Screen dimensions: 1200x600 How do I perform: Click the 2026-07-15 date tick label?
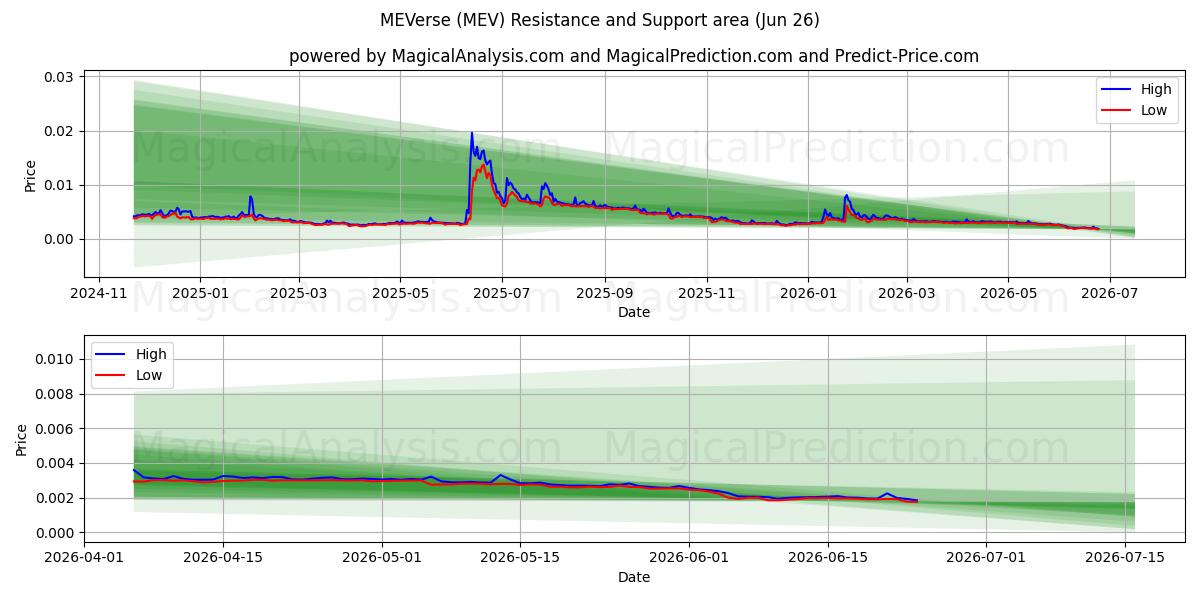(x=1125, y=558)
